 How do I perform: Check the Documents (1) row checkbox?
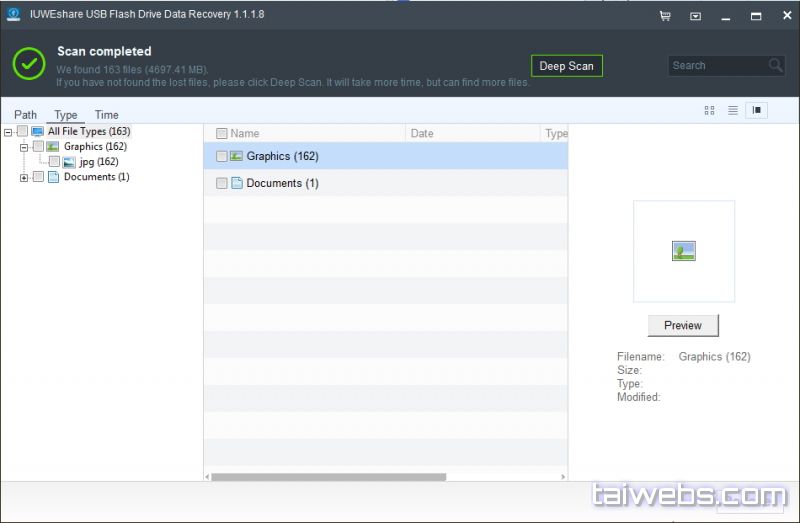pos(222,183)
